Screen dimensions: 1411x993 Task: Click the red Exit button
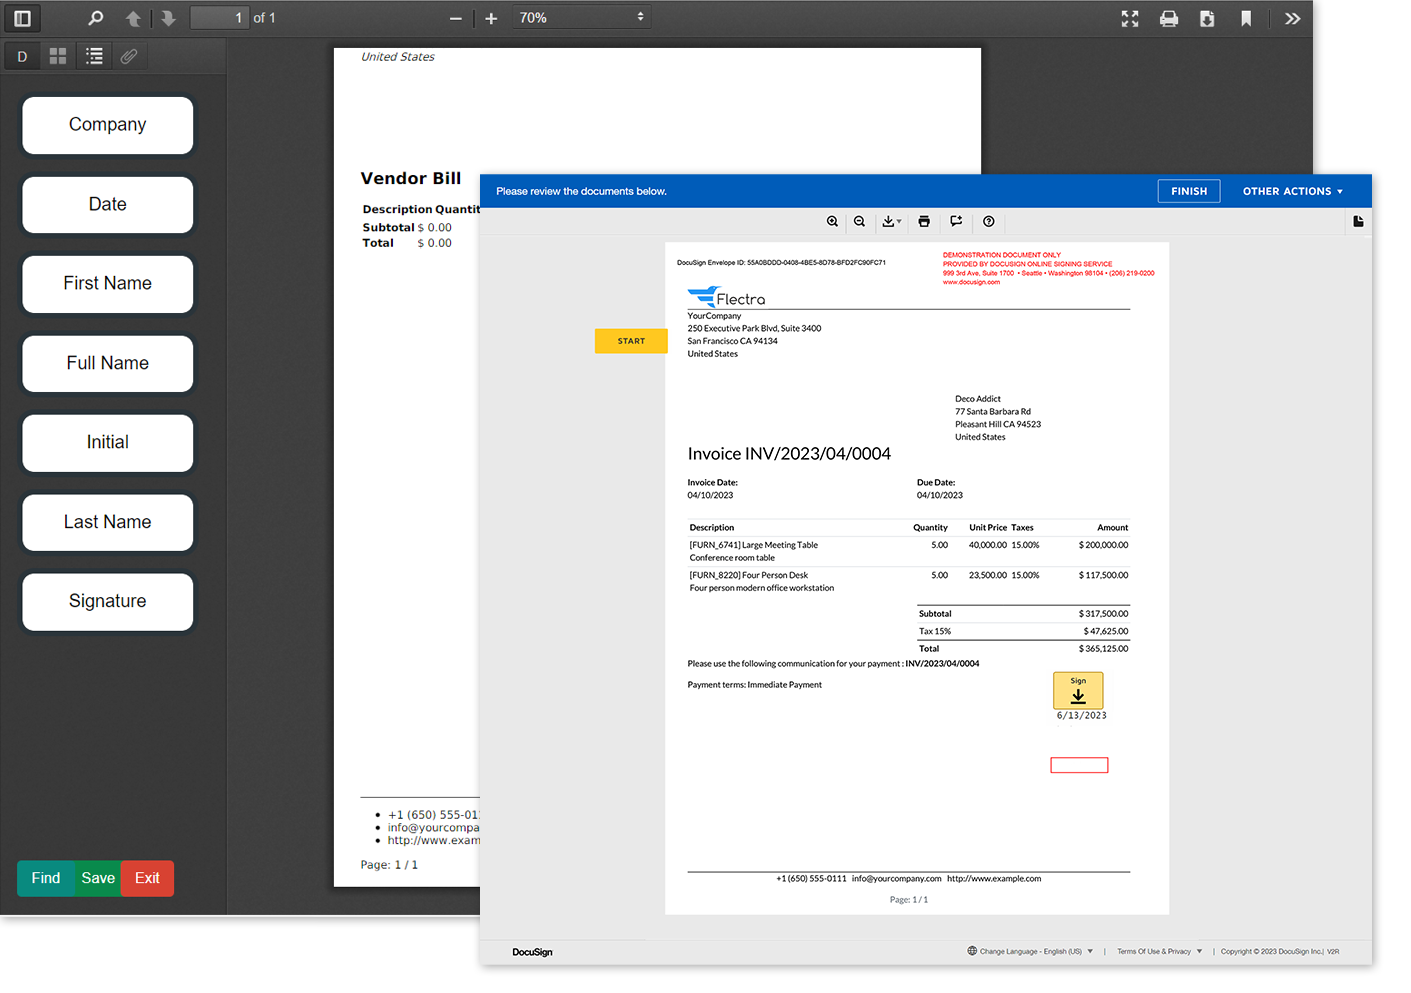pyautogui.click(x=147, y=878)
